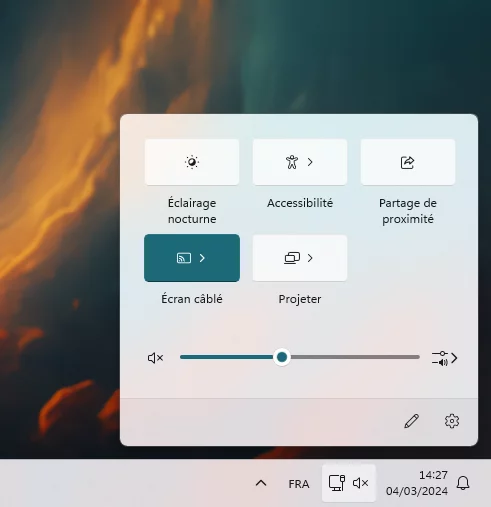Click the Partage de proximité label
Screen dimensions: 491x507
click(x=408, y=211)
